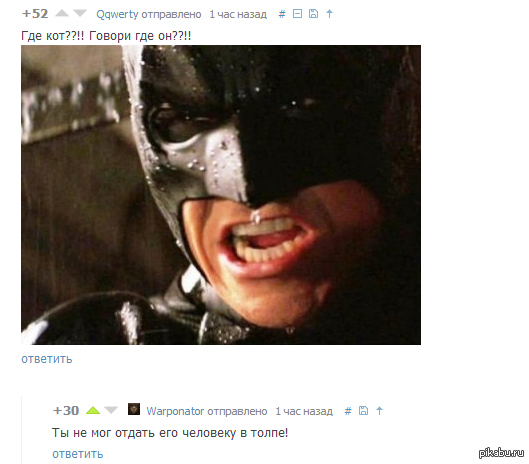
Task: Open Warponator's avatar picture
Action: click(134, 409)
